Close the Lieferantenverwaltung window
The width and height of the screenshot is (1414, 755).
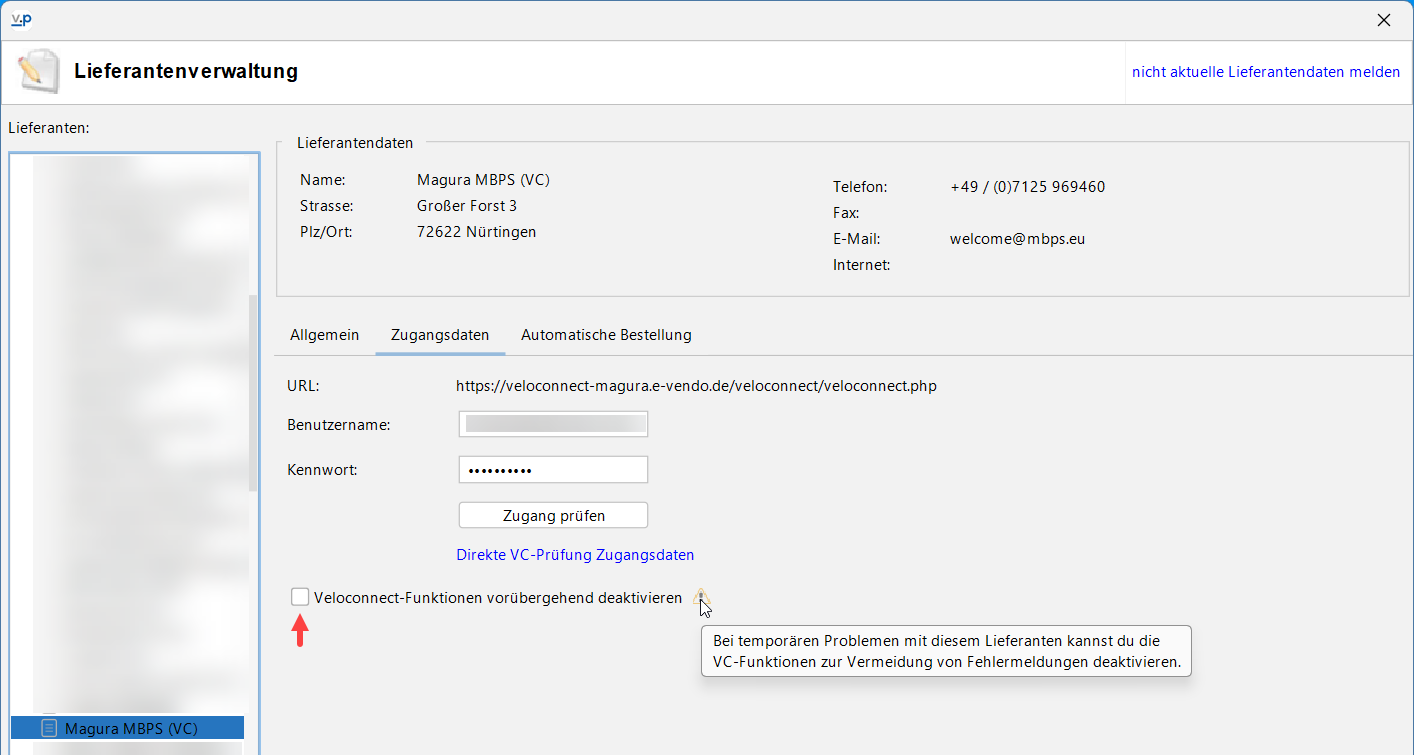pos(1384,20)
